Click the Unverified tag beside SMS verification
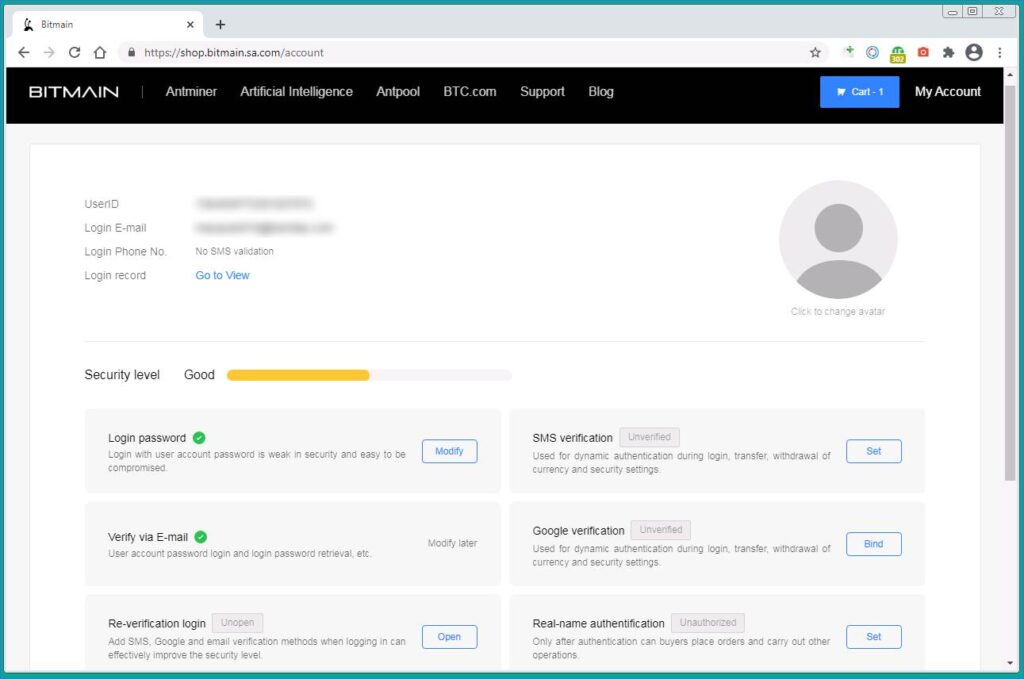Image resolution: width=1024 pixels, height=679 pixels. pos(649,437)
